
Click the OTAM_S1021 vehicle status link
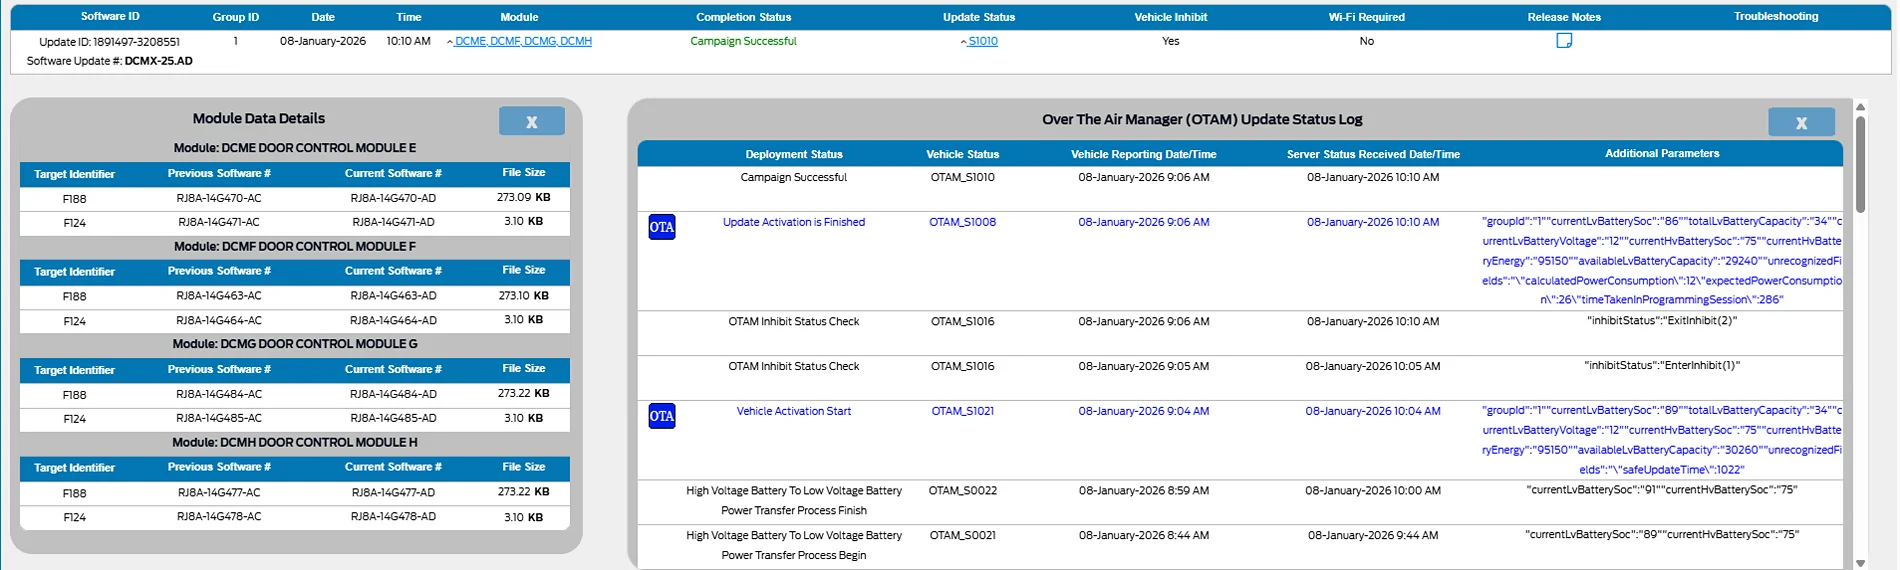pos(962,411)
